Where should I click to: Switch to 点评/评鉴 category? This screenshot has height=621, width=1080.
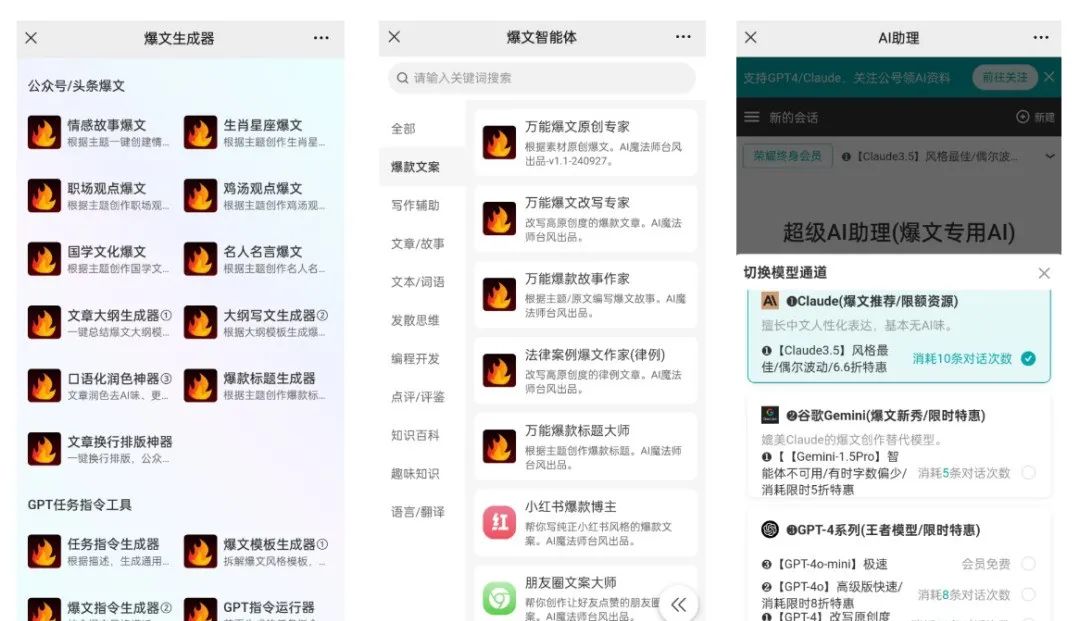point(418,397)
